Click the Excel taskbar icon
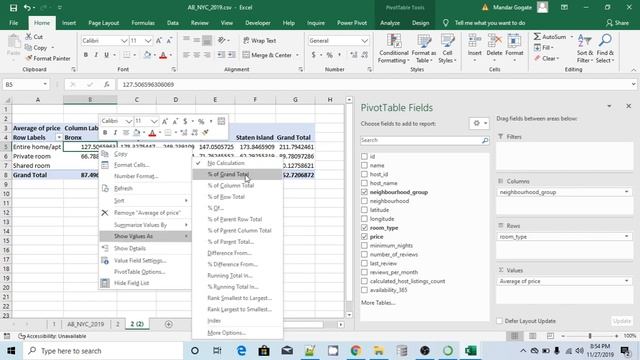This screenshot has width=640, height=360. (x=470, y=351)
